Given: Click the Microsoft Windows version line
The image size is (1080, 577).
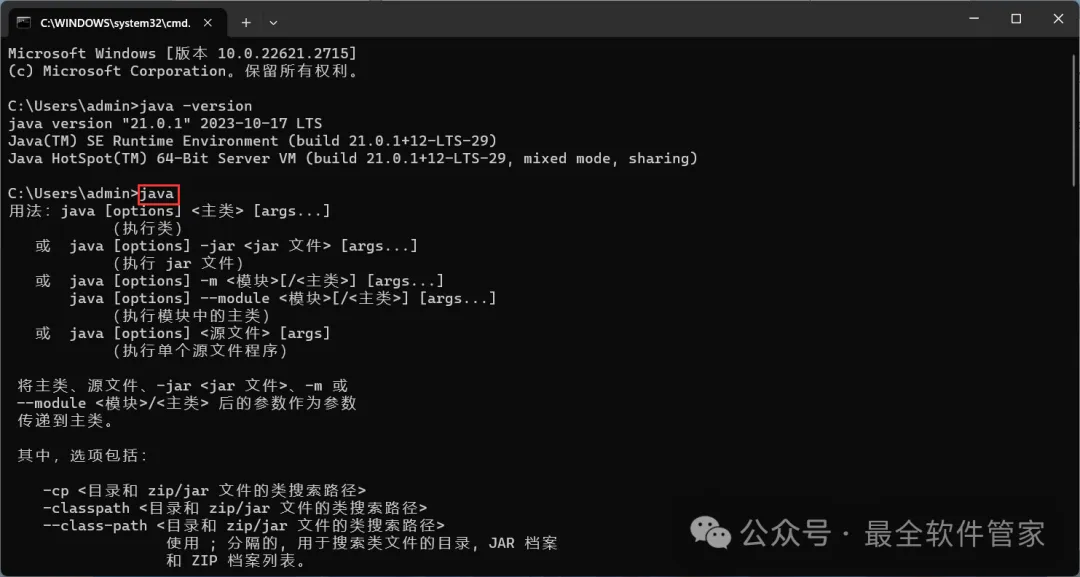Looking at the screenshot, I should (183, 54).
